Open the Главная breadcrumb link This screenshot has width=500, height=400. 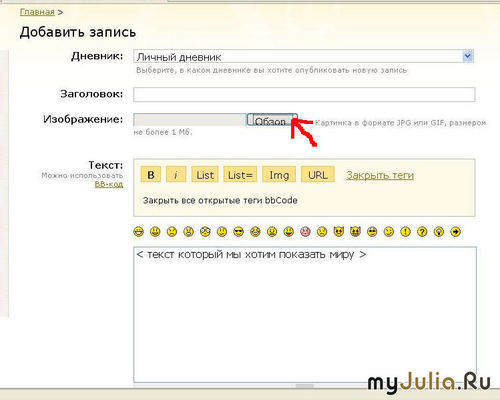point(37,12)
